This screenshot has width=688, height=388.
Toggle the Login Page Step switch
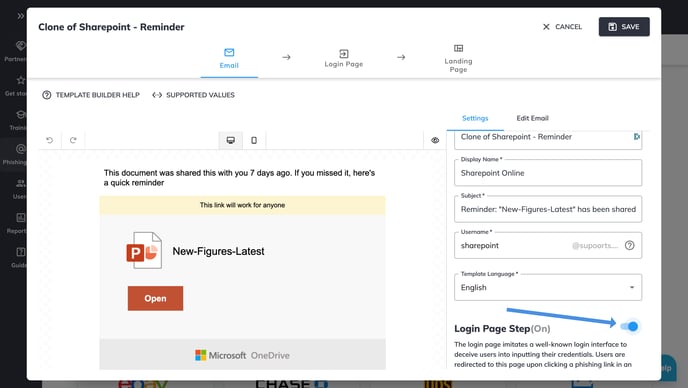[630, 326]
